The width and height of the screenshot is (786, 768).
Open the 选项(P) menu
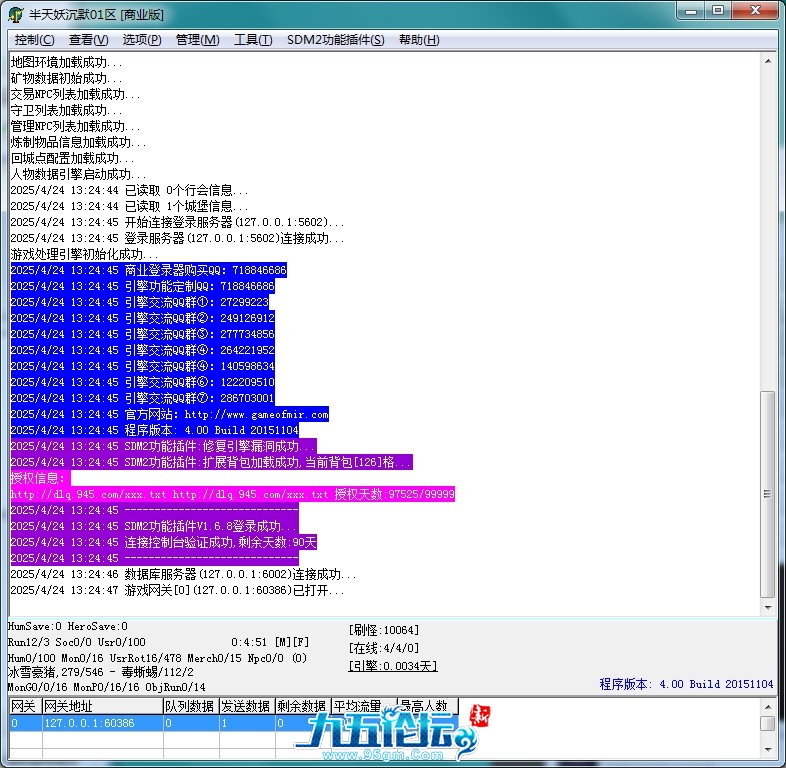[142, 40]
